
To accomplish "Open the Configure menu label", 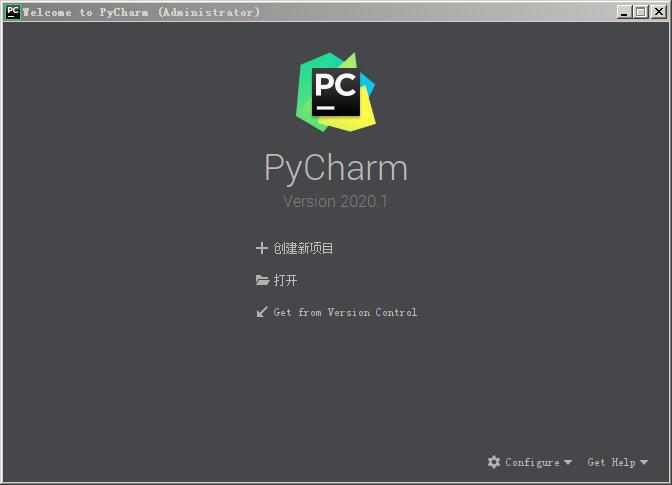I will [532, 462].
